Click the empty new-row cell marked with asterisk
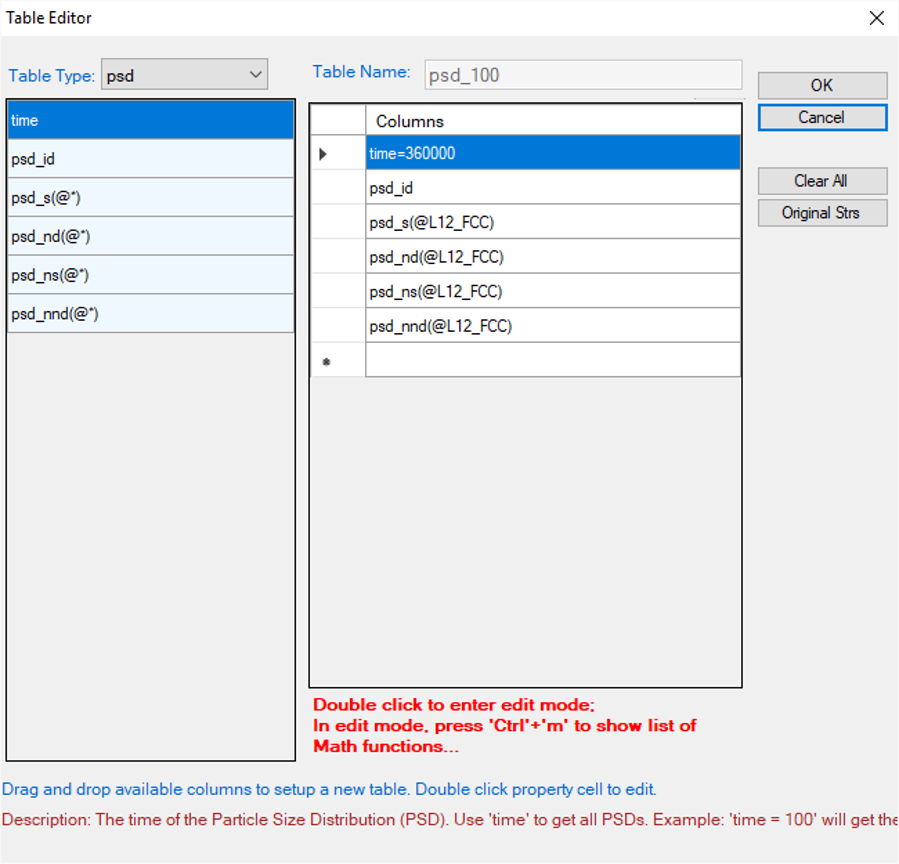 click(x=552, y=360)
